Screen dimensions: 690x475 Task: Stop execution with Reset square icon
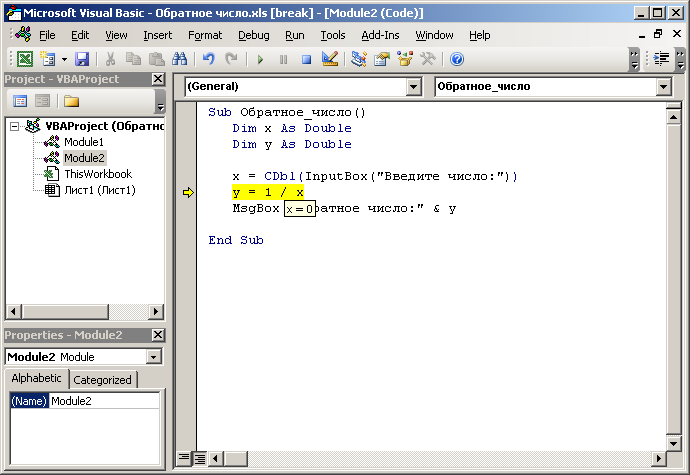pos(307,59)
